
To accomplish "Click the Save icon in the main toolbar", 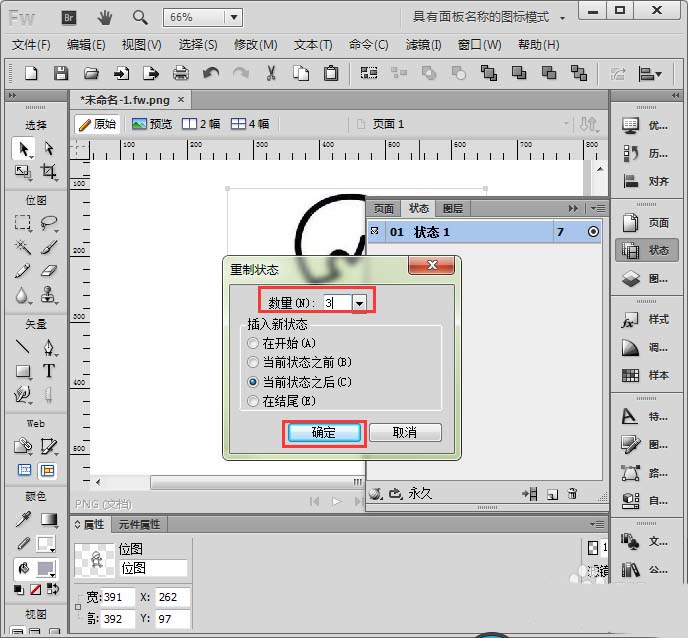I will pos(61,73).
